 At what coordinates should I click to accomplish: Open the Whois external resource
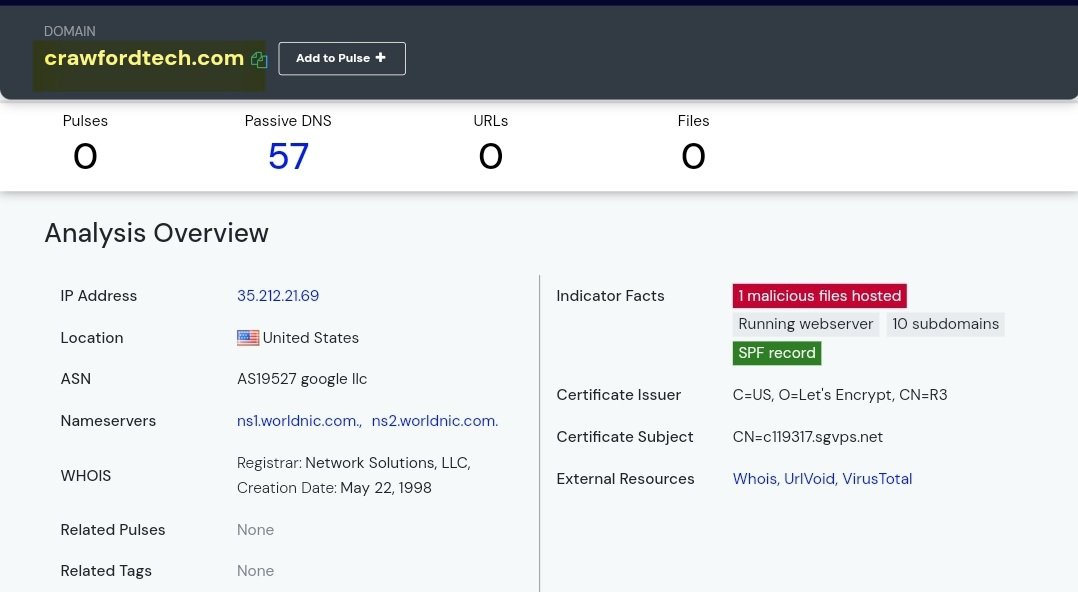coord(754,479)
